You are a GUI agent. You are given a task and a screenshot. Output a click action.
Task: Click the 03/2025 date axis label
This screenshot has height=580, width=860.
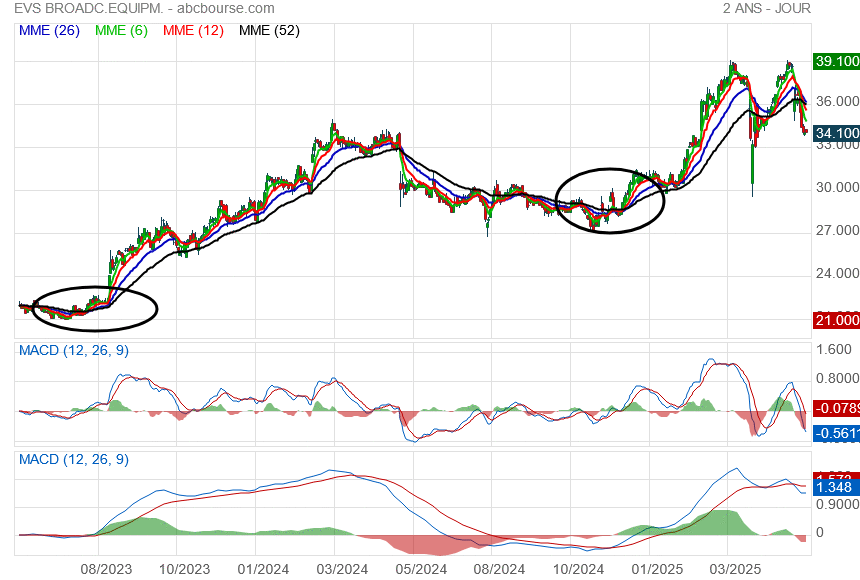[x=735, y=569]
